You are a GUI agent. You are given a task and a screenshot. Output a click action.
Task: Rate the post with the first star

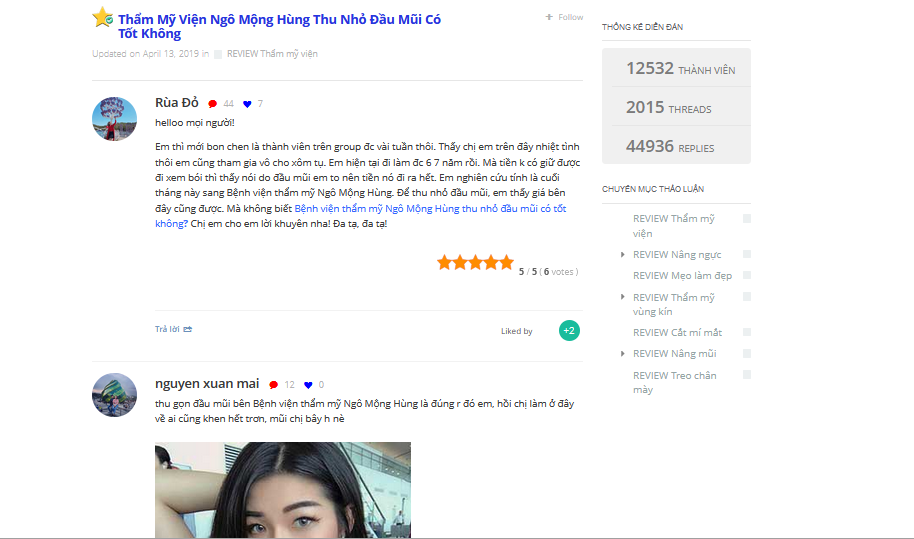[x=445, y=262]
